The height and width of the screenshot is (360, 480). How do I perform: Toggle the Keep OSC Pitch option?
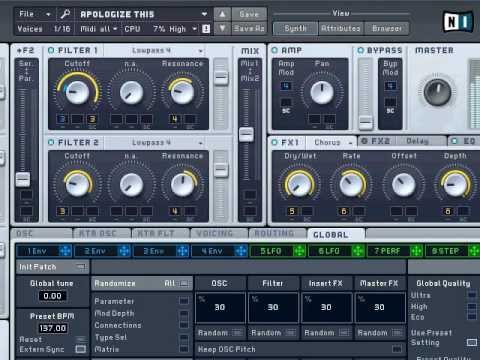click(x=397, y=349)
